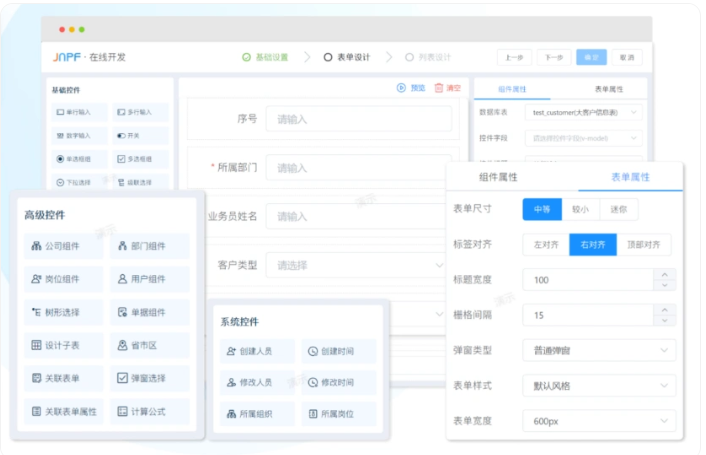Set form size to 较小
This screenshot has height=455, width=706.
580,210
